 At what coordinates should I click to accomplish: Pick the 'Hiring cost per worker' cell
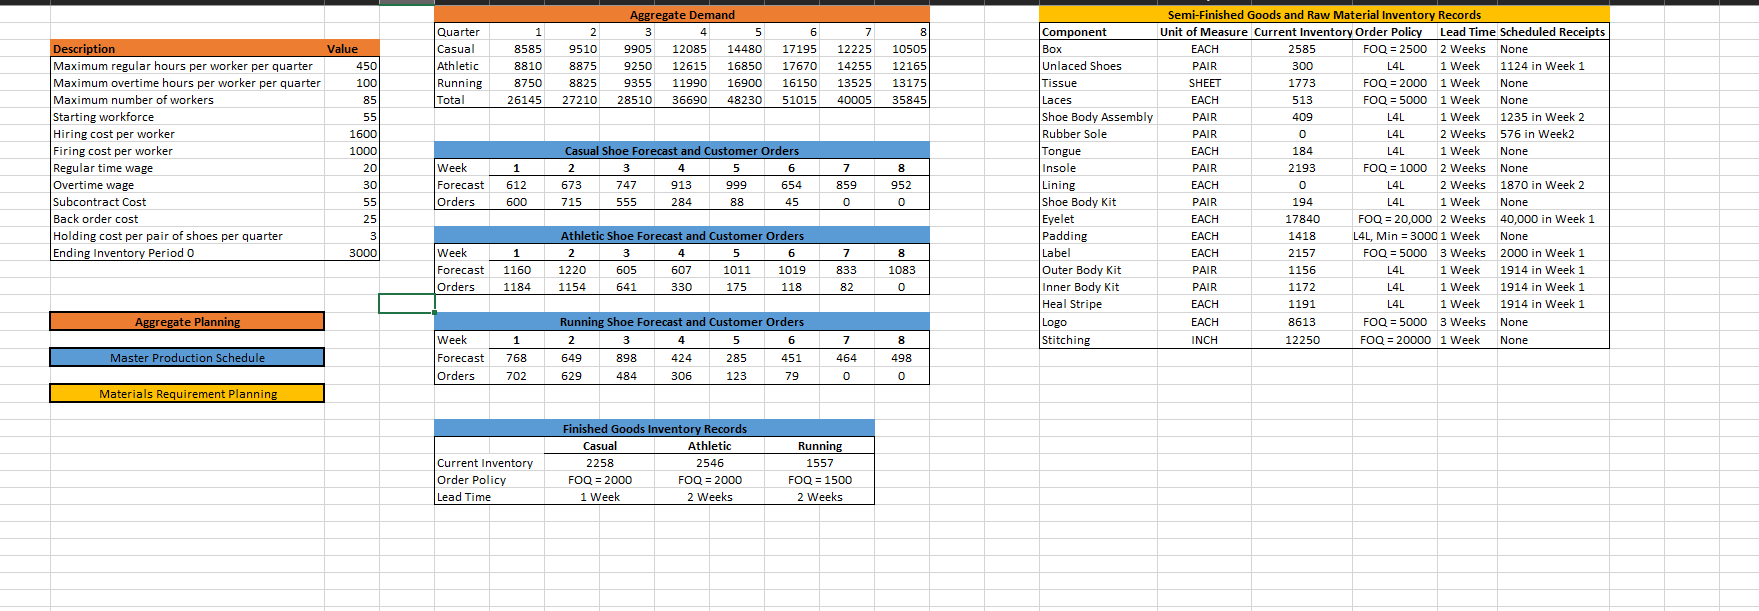(x=187, y=134)
